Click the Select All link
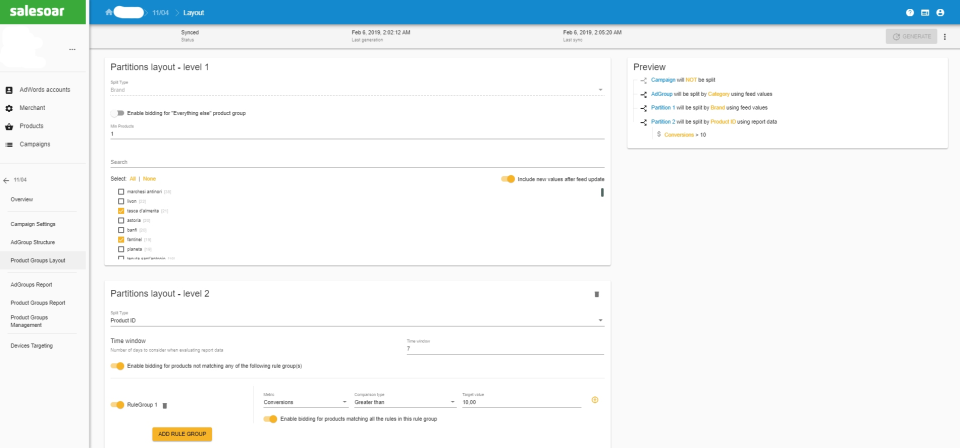Image resolution: width=960 pixels, height=448 pixels. [x=133, y=179]
